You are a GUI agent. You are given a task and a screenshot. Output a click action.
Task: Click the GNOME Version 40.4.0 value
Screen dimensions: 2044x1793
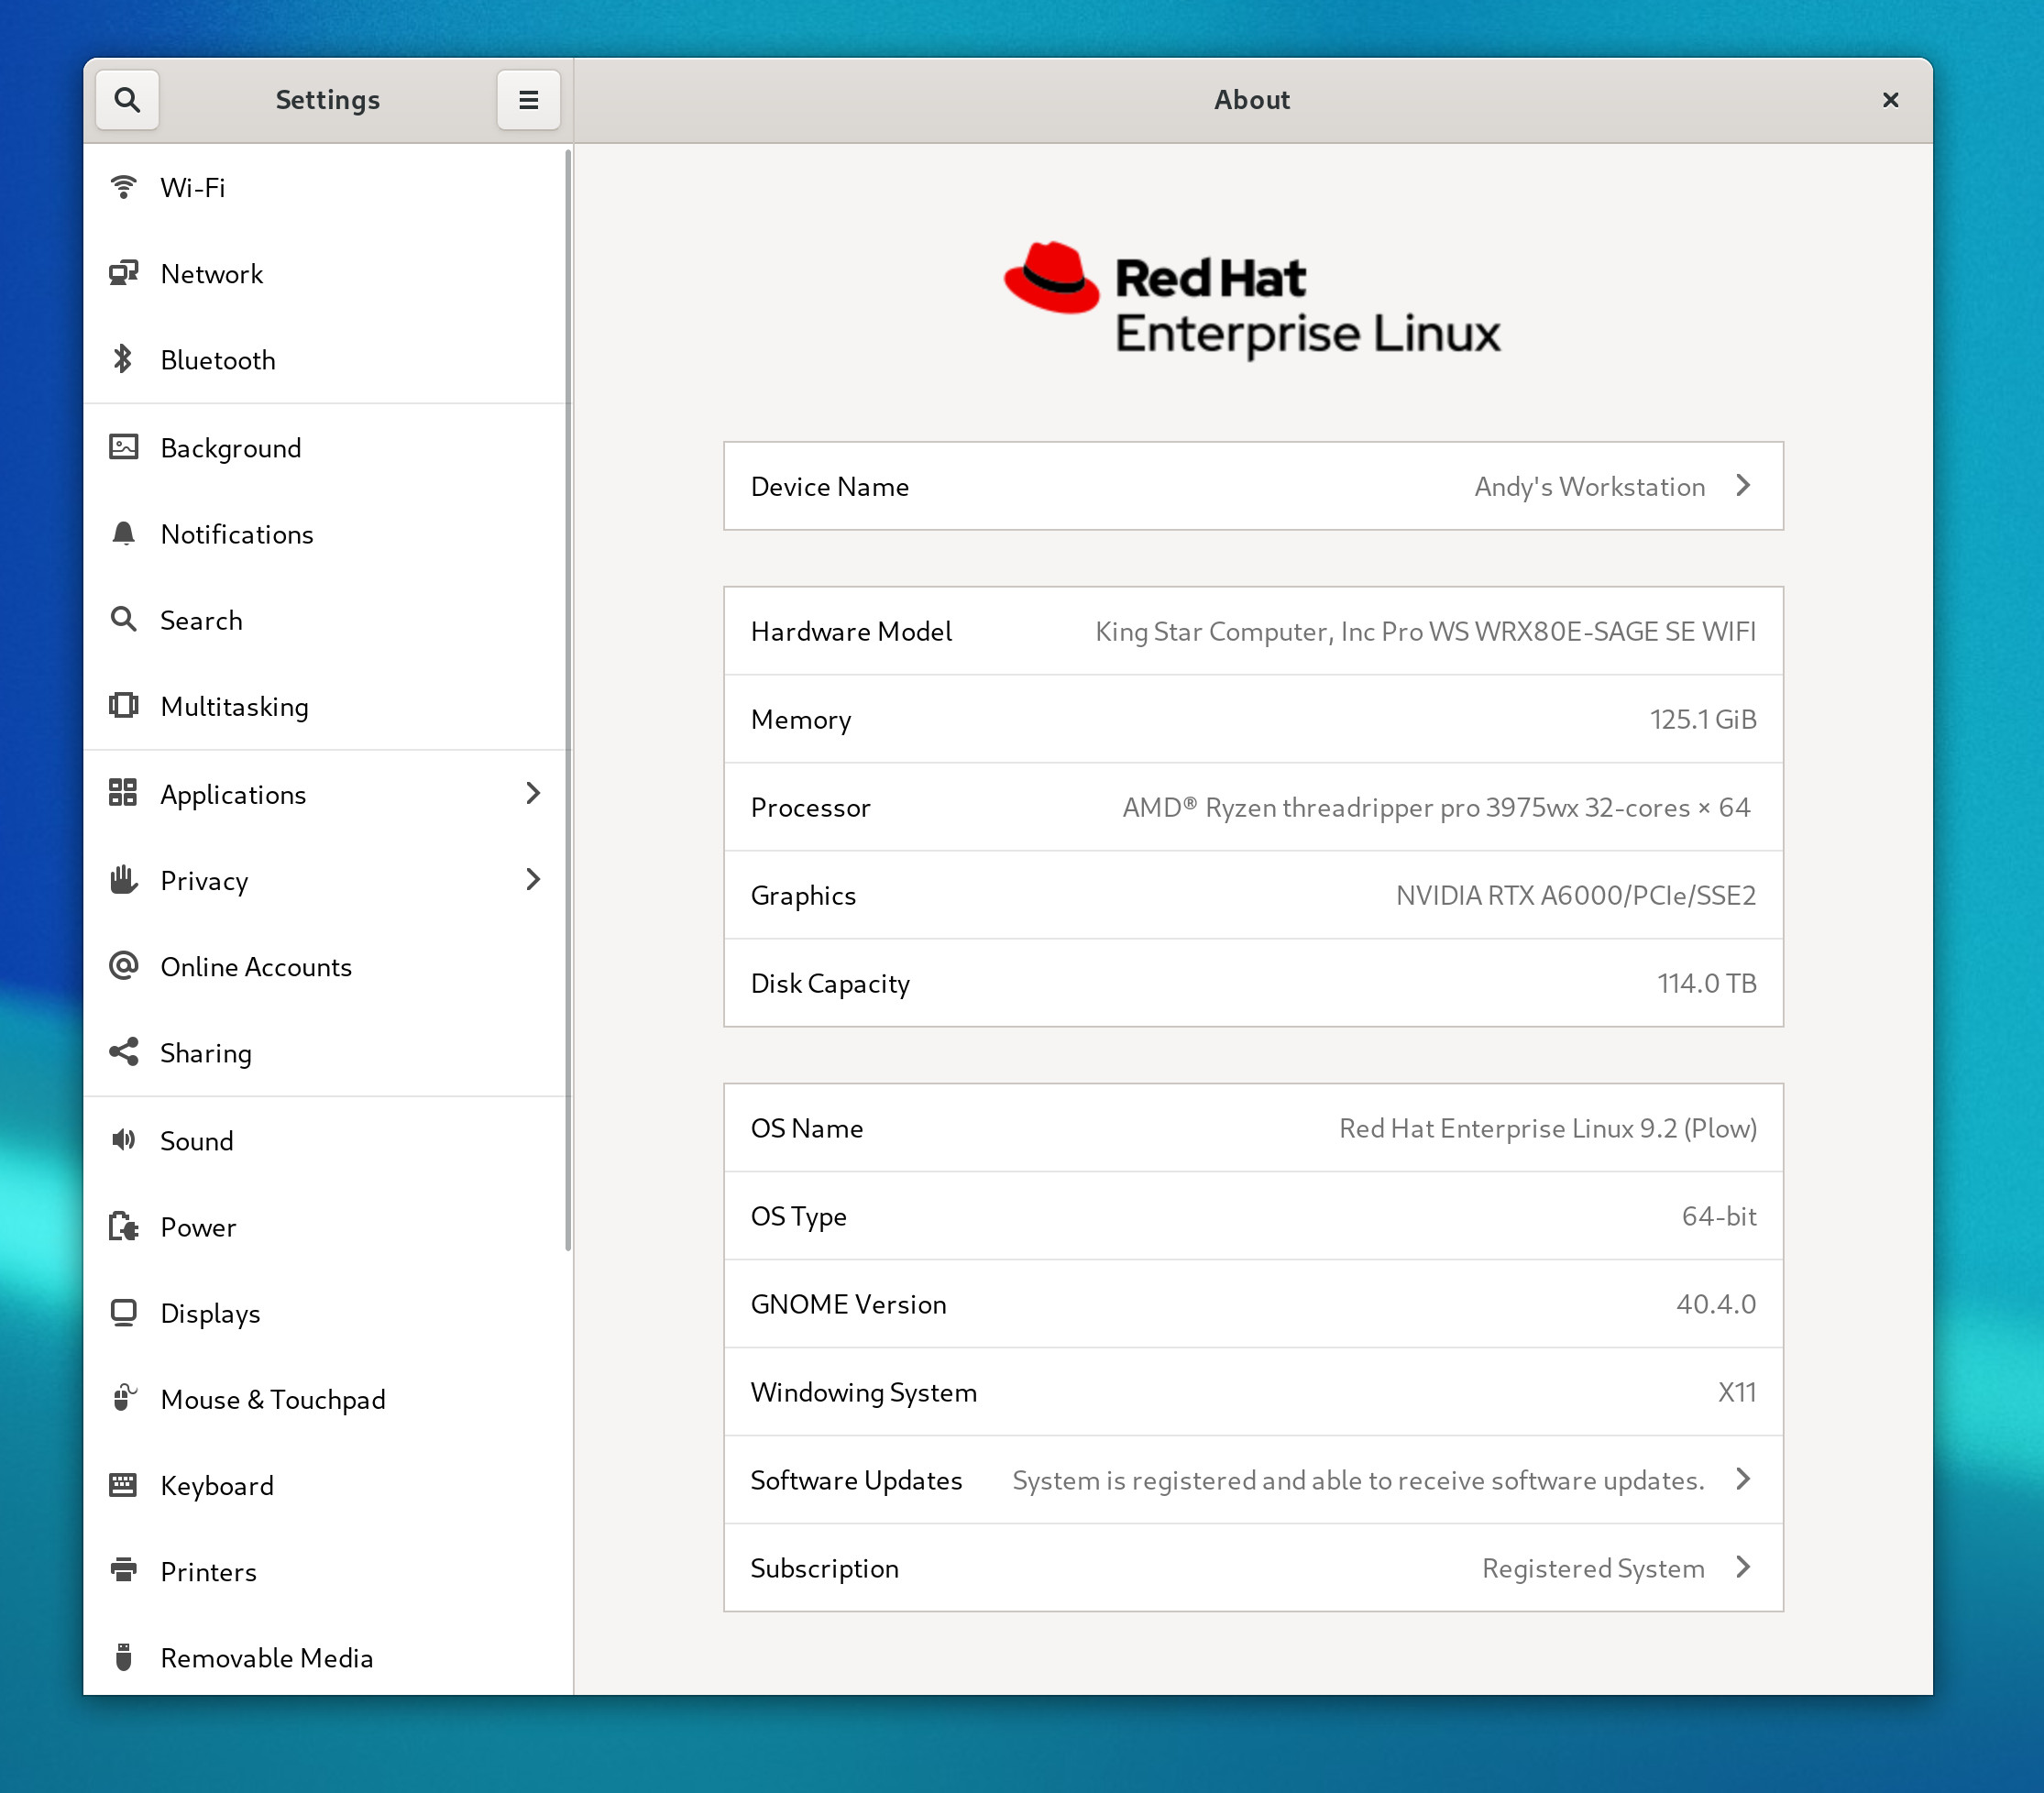click(1716, 1304)
